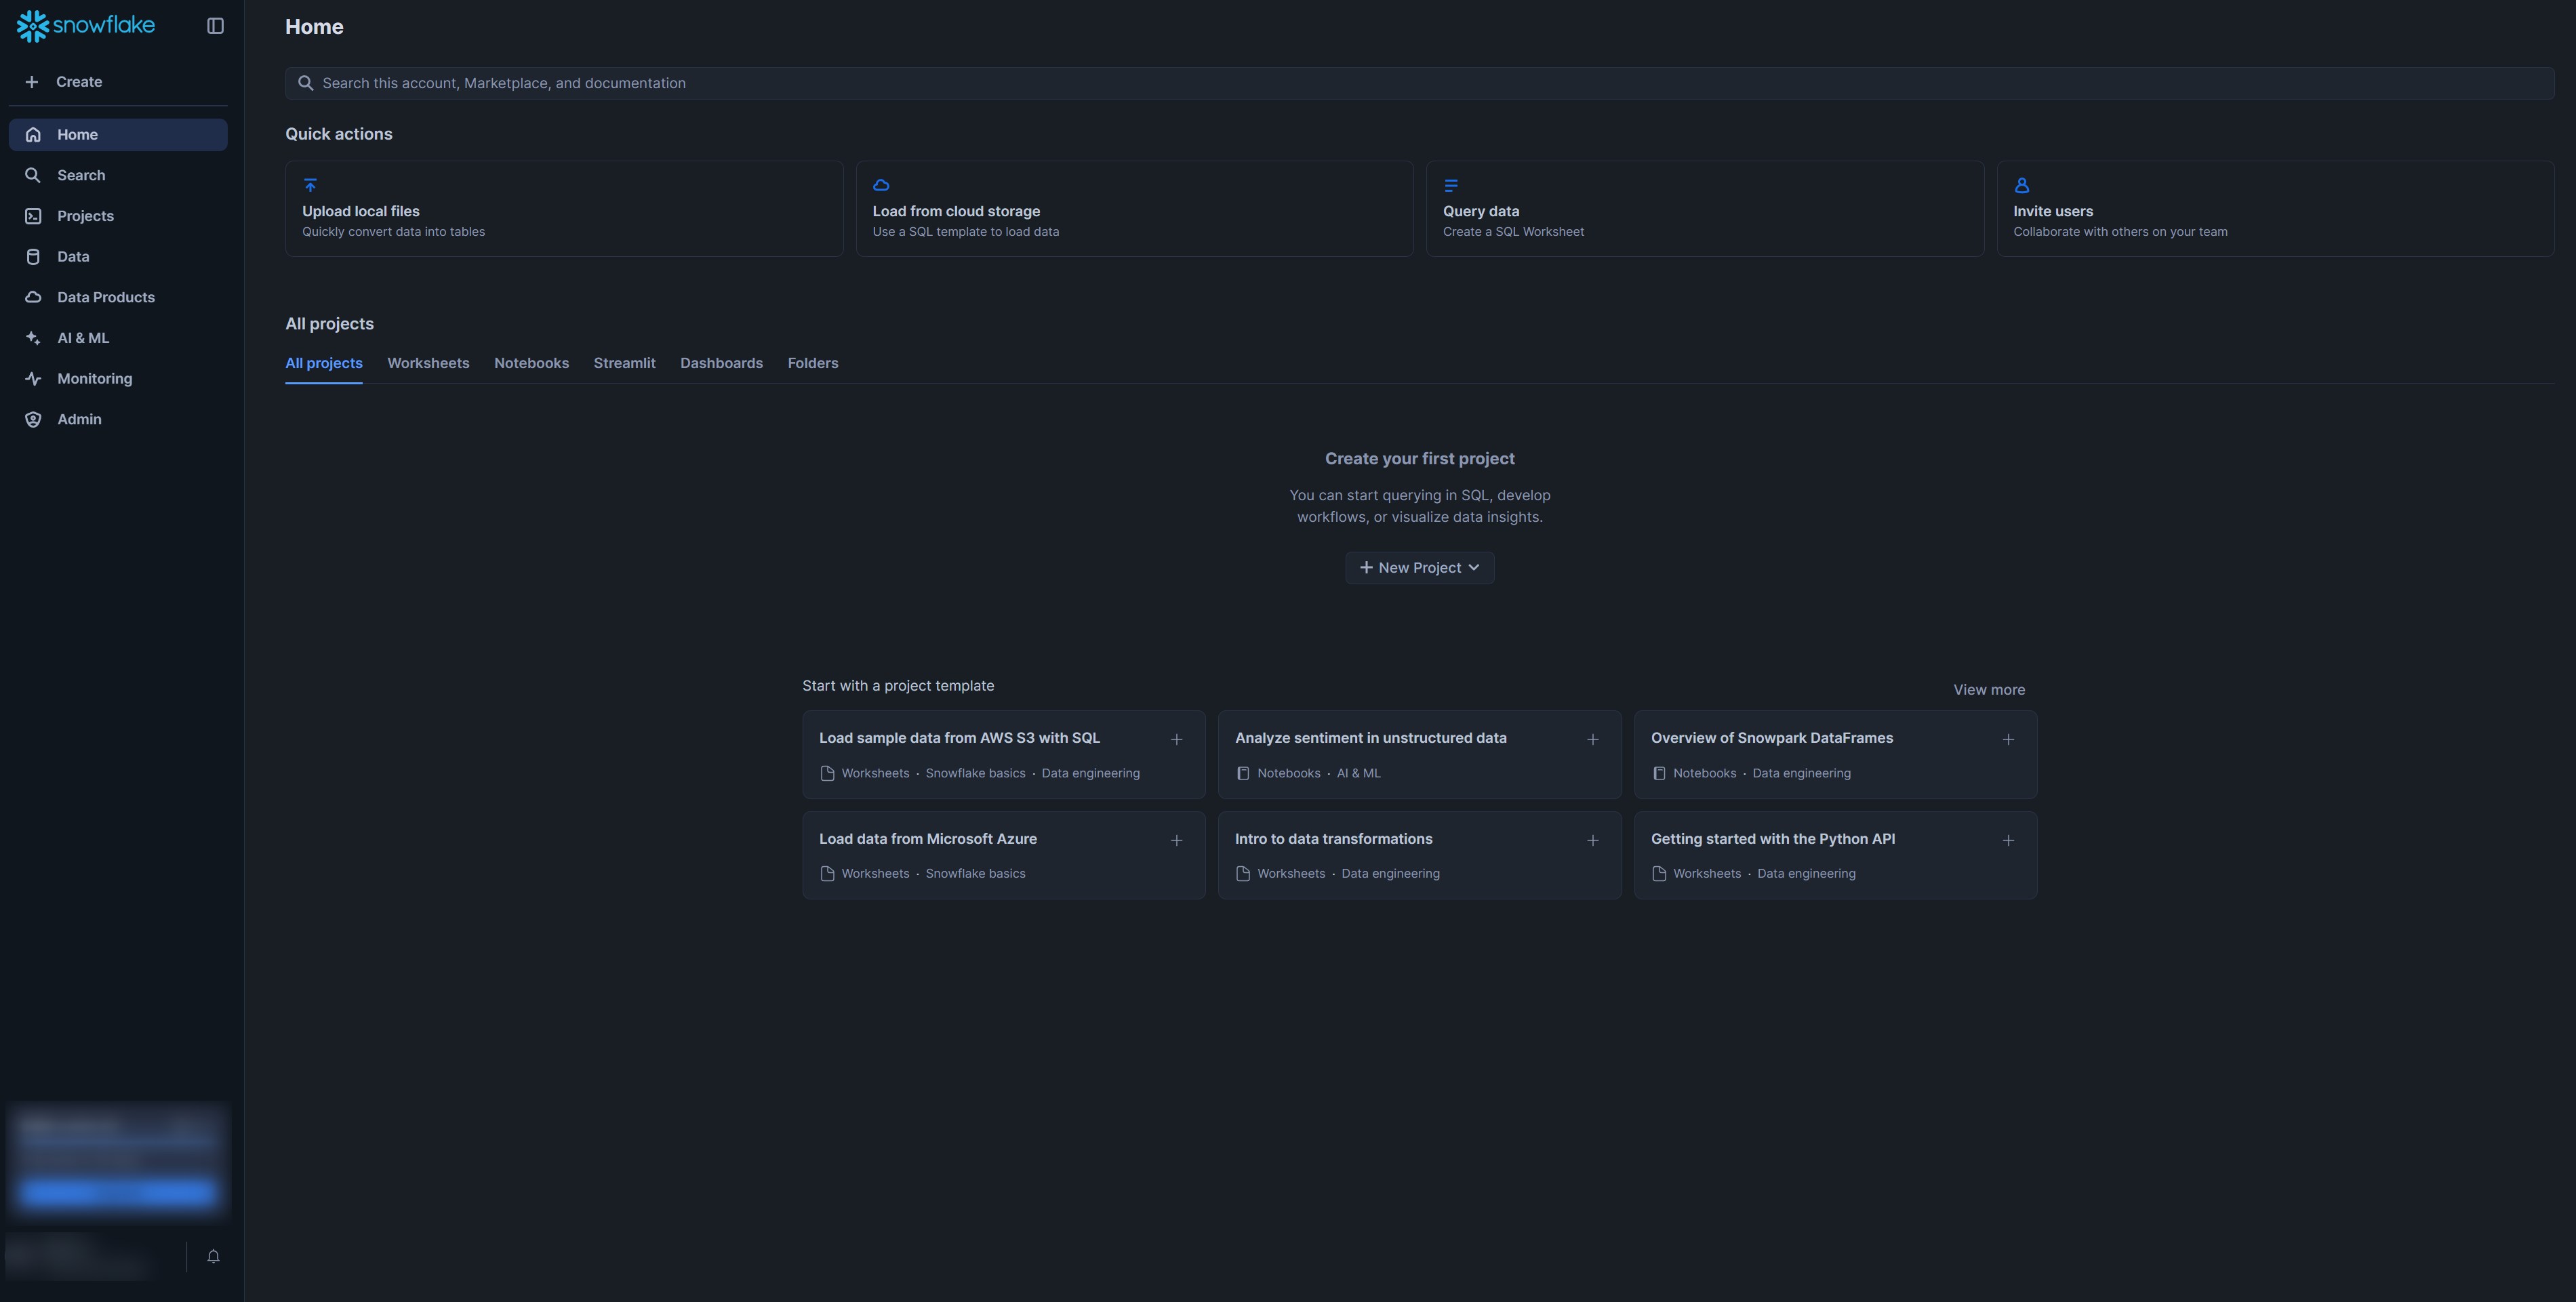Click the Invite users quick action
This screenshot has width=2576, height=1302.
[2275, 209]
